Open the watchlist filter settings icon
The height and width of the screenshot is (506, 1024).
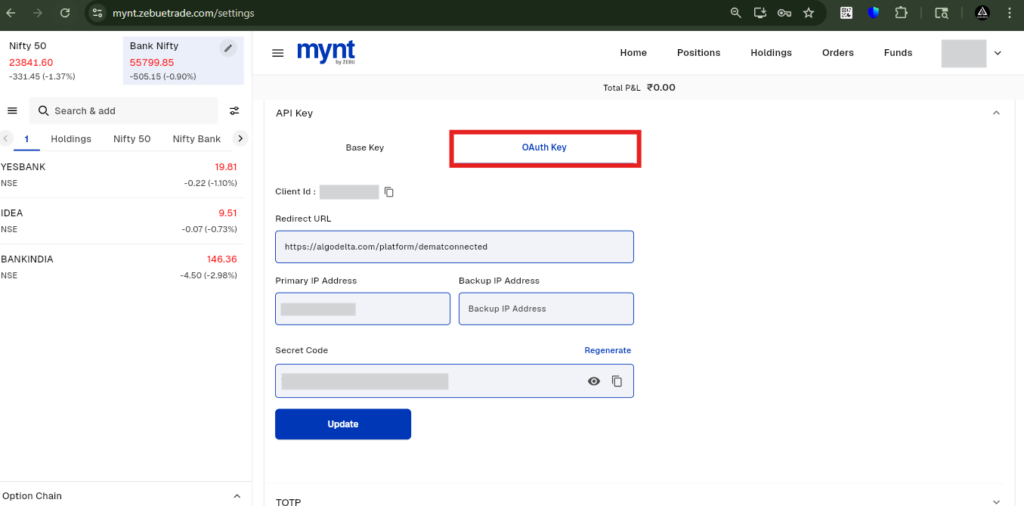click(x=234, y=111)
